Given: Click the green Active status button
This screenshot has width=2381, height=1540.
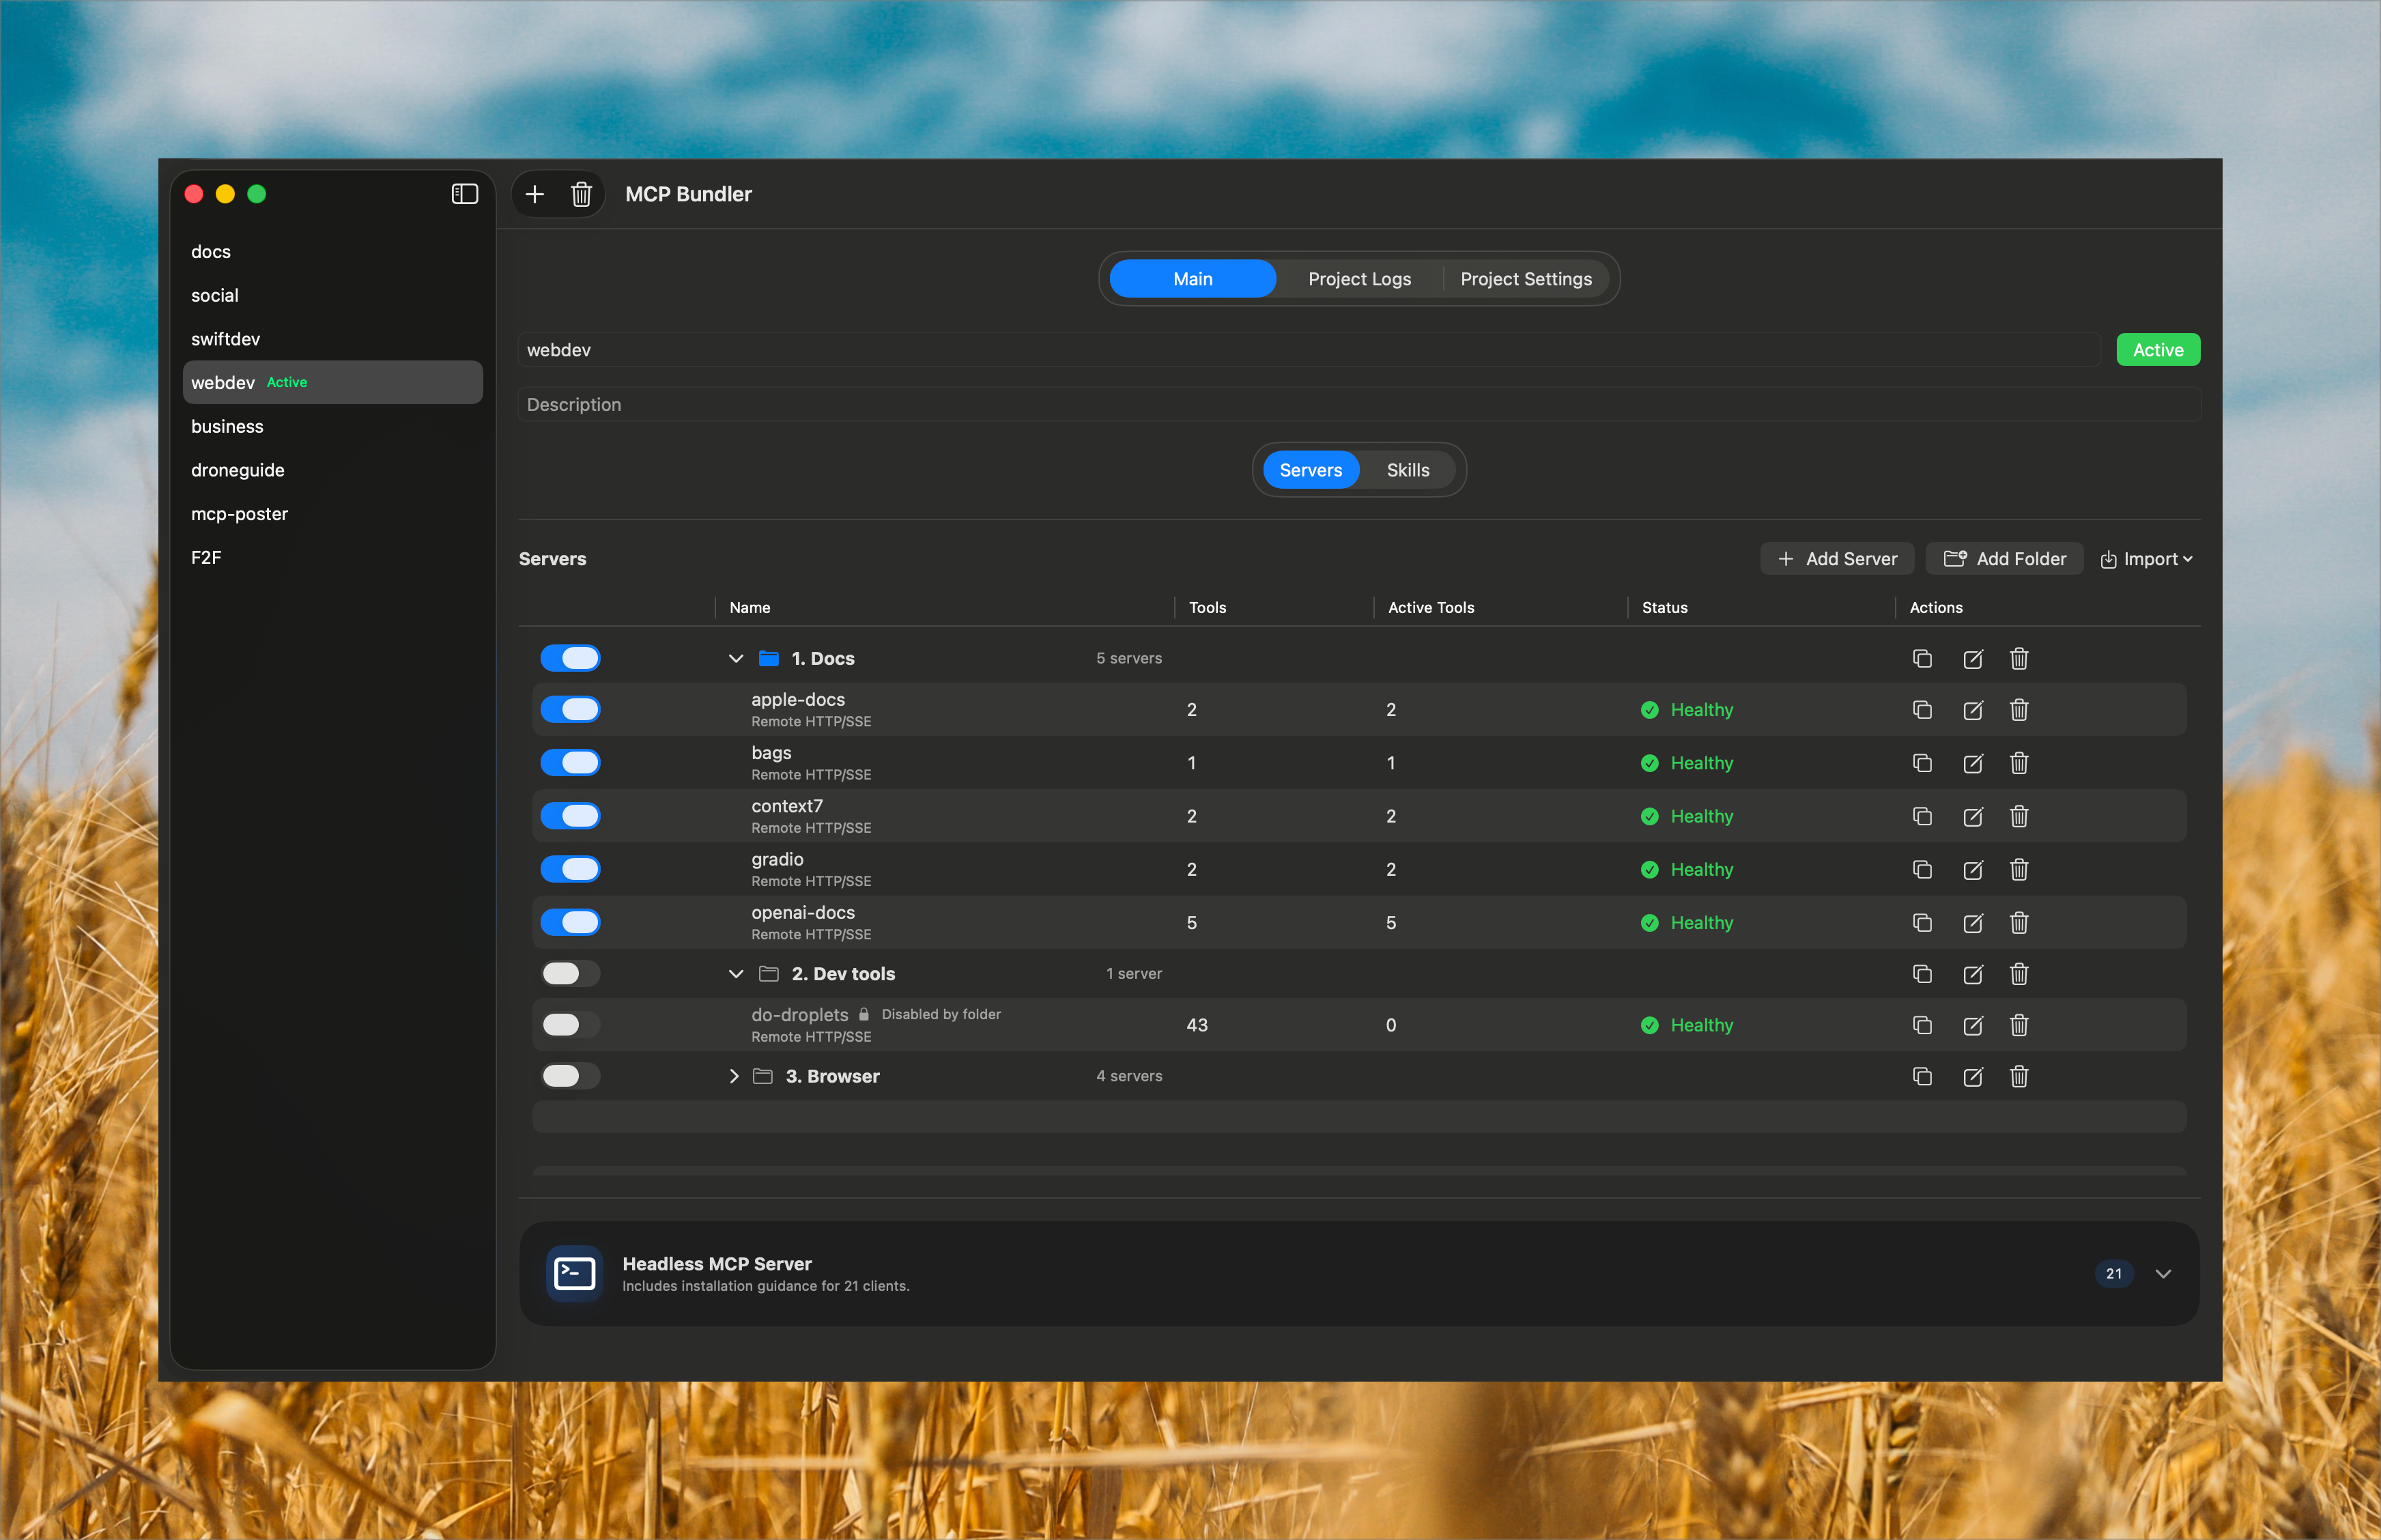Looking at the screenshot, I should pyautogui.click(x=2157, y=350).
